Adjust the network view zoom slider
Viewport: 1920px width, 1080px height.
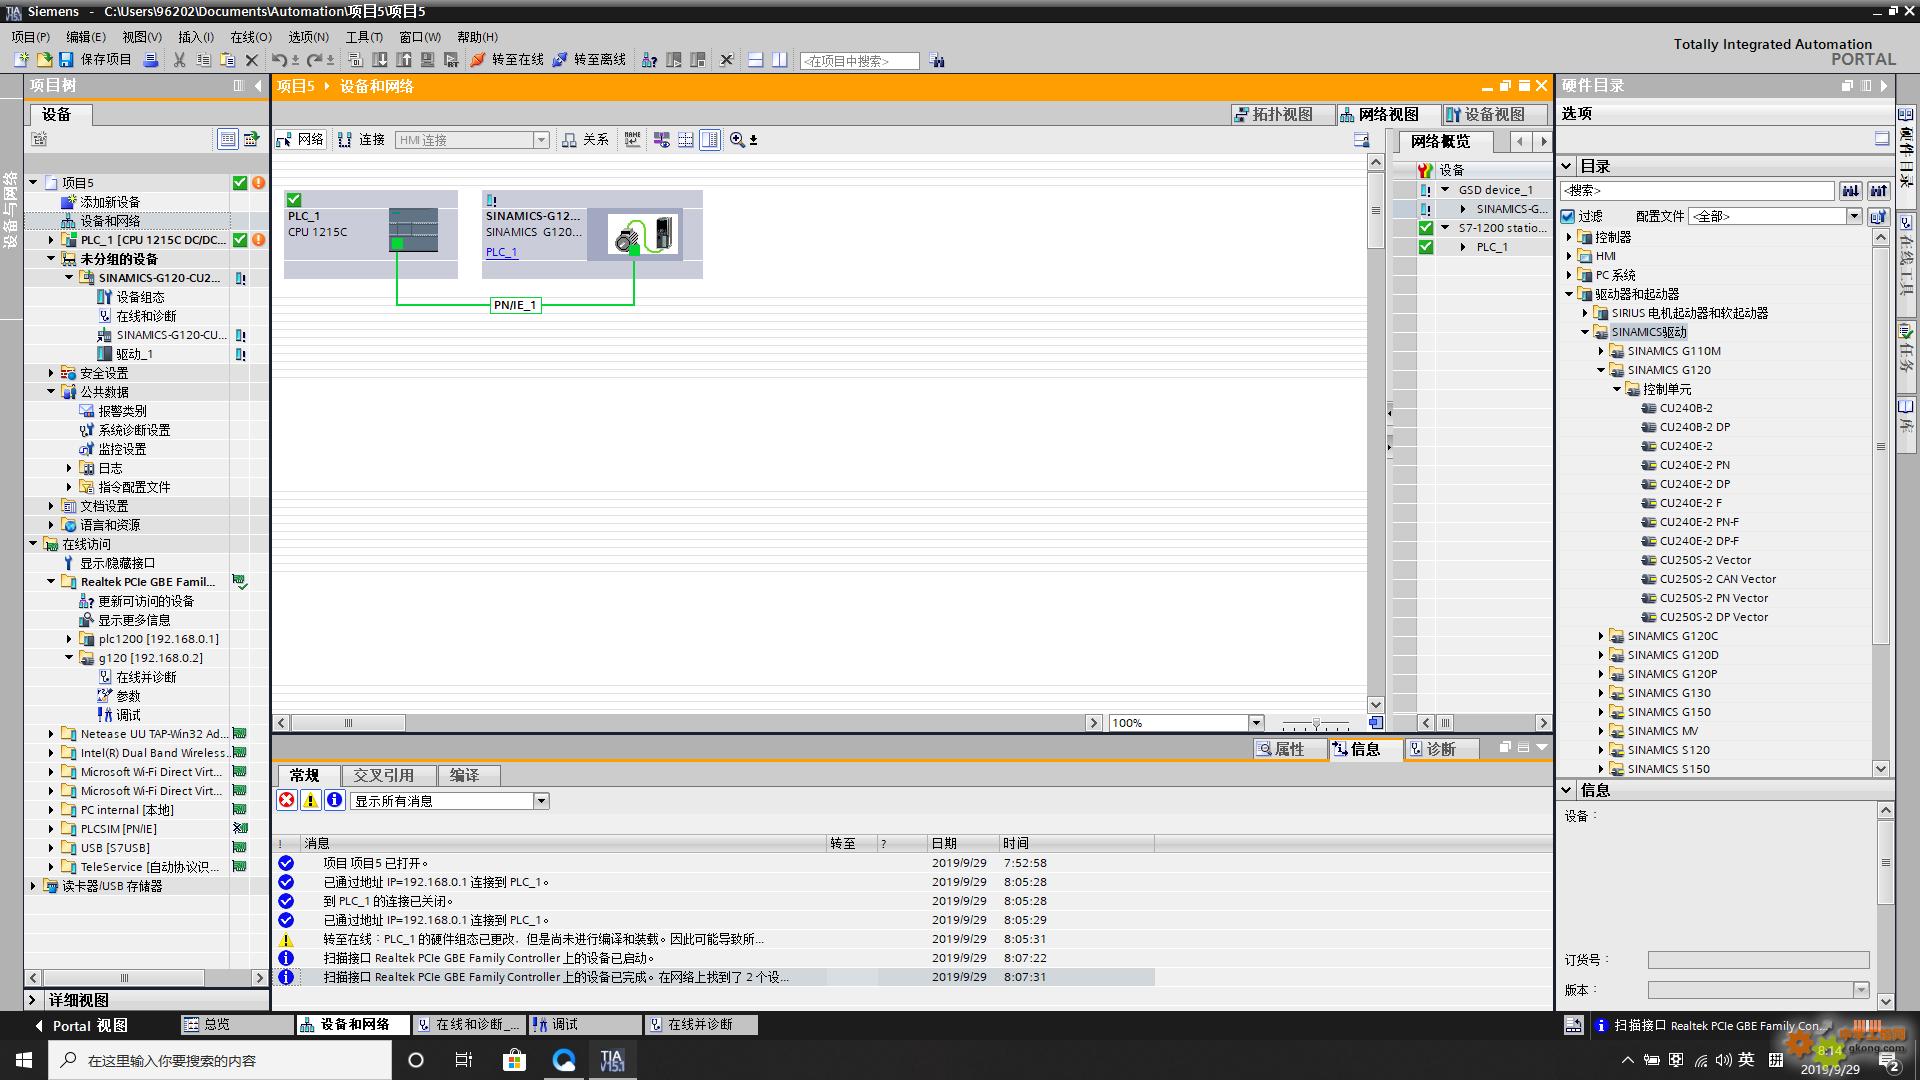(1316, 723)
